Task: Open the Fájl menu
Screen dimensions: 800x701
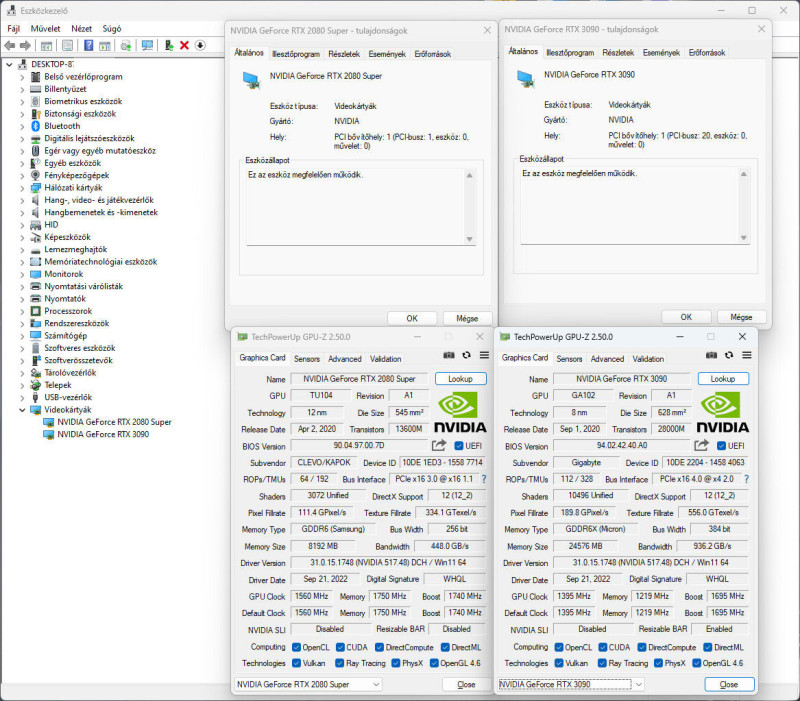Action: [x=14, y=29]
